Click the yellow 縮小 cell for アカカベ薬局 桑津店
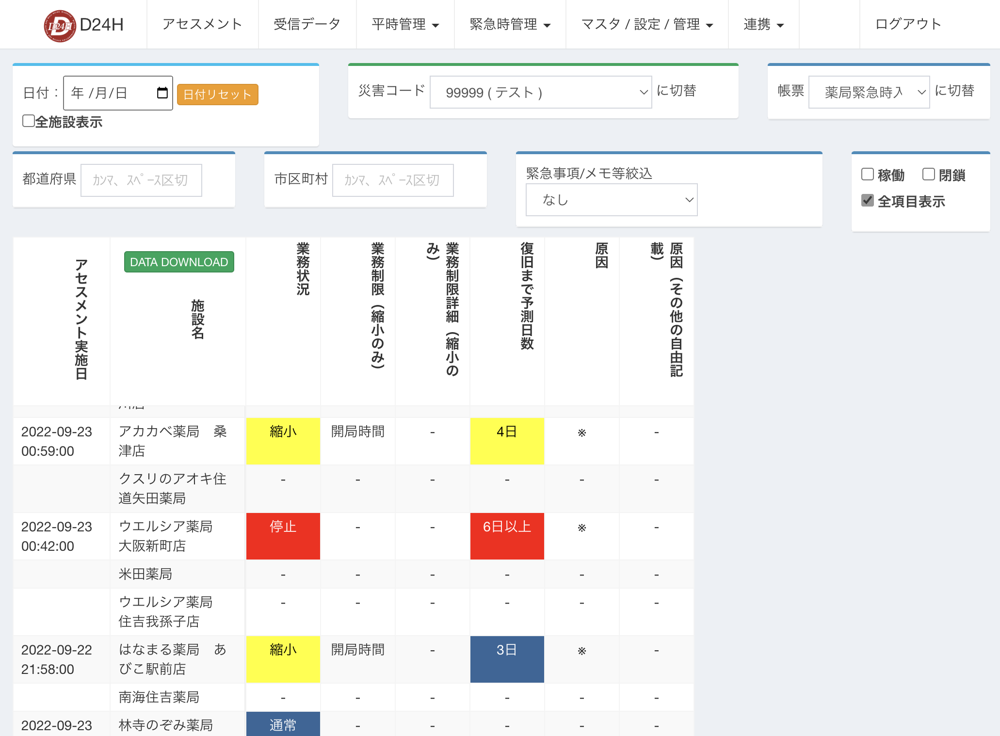 tap(283, 441)
